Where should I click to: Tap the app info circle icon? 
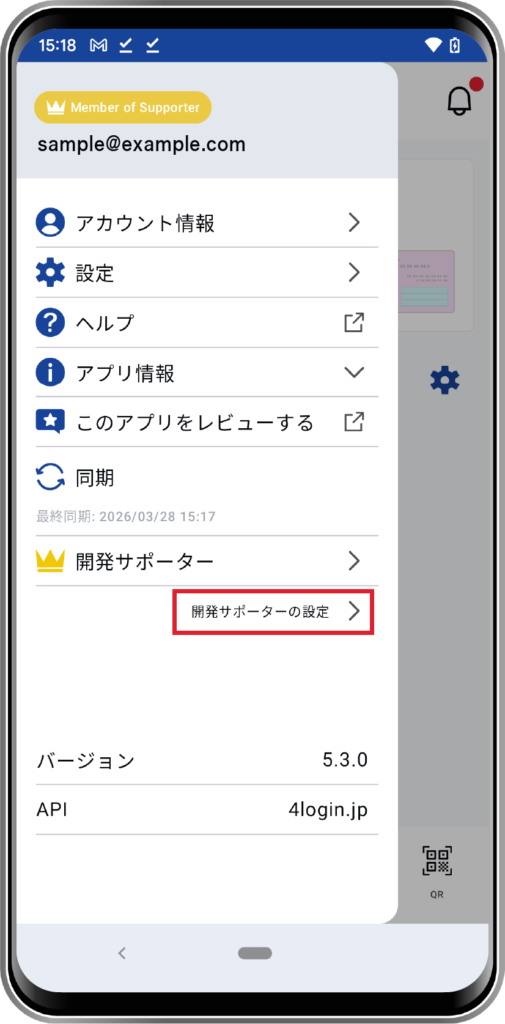pyautogui.click(x=50, y=372)
